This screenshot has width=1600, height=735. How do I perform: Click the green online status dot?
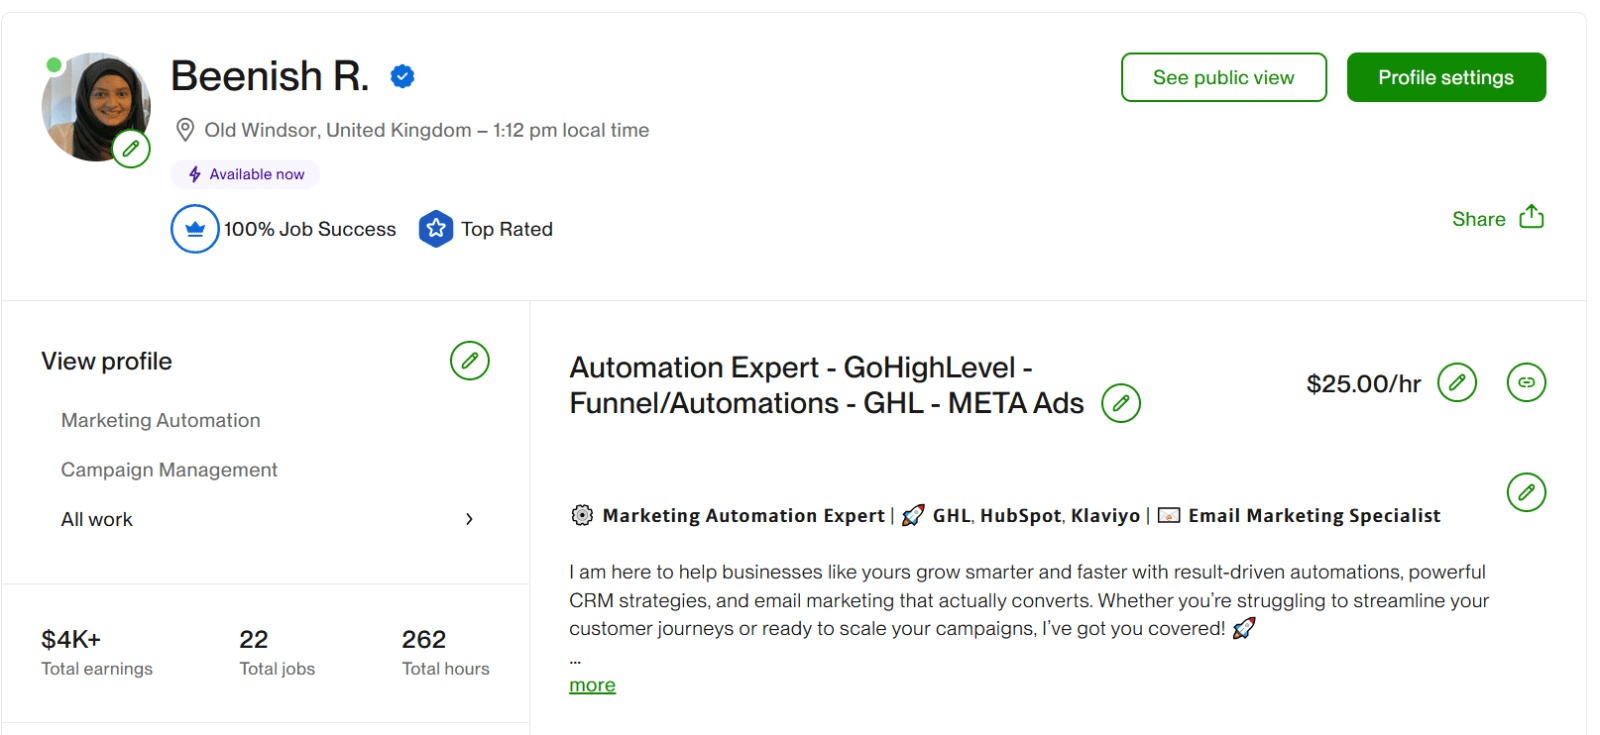point(54,65)
